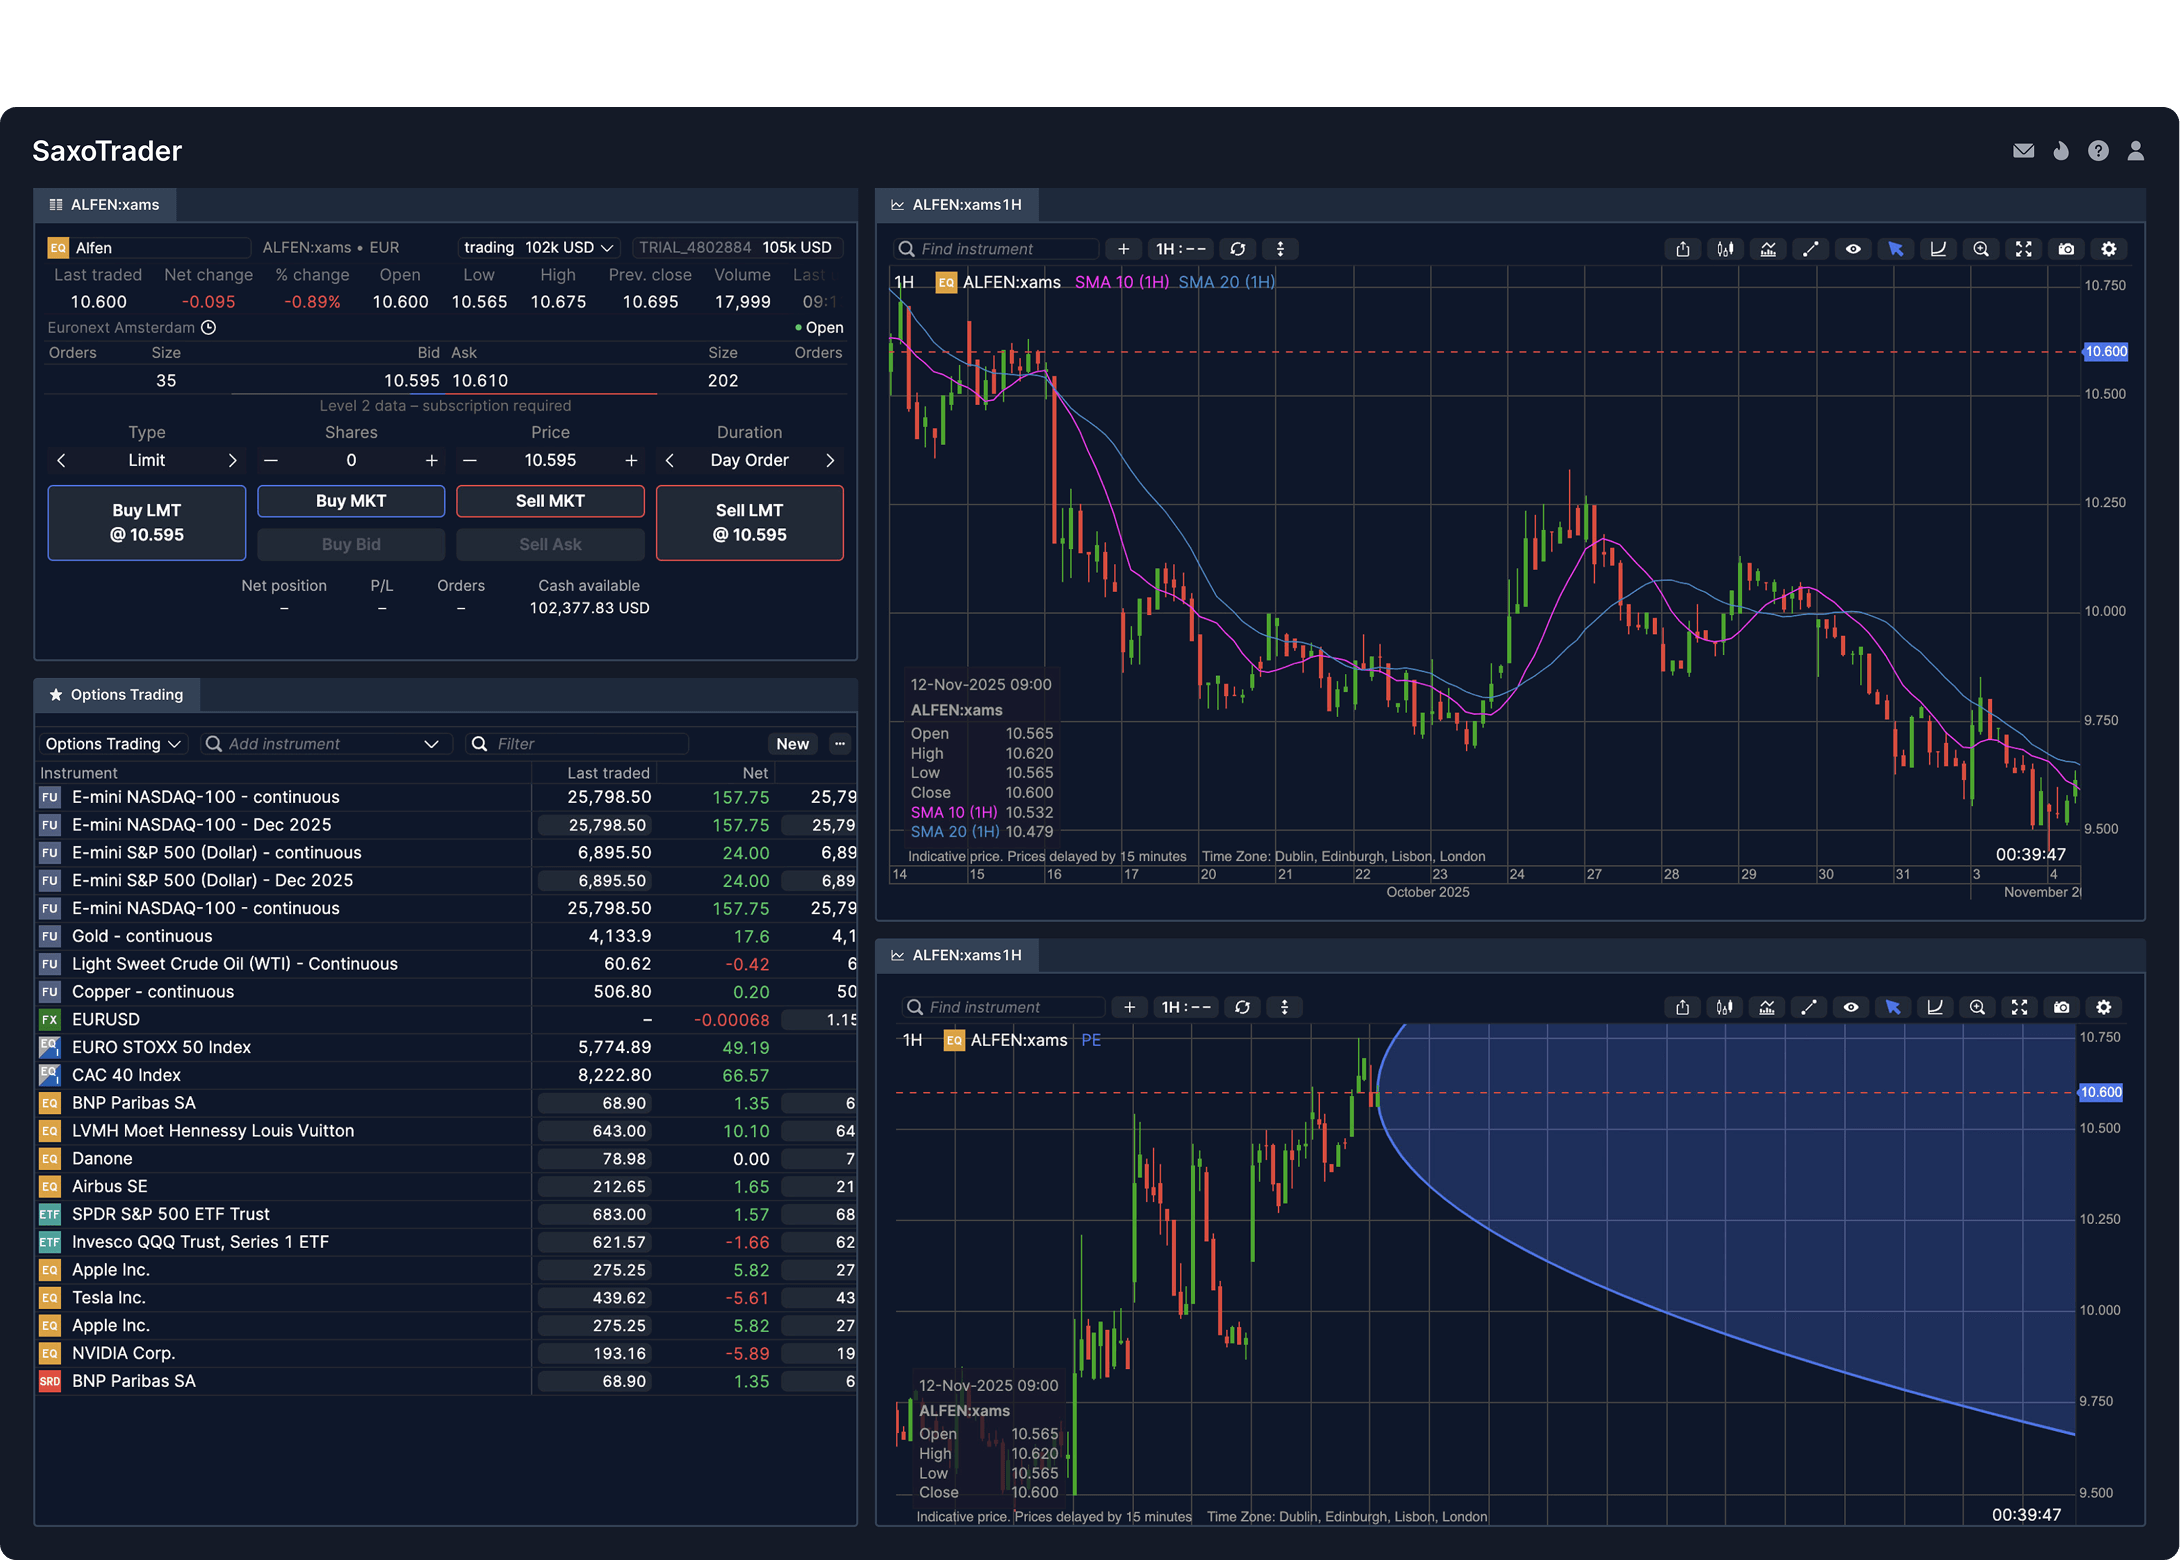Click the share/export icon above the top chart

(x=1683, y=249)
